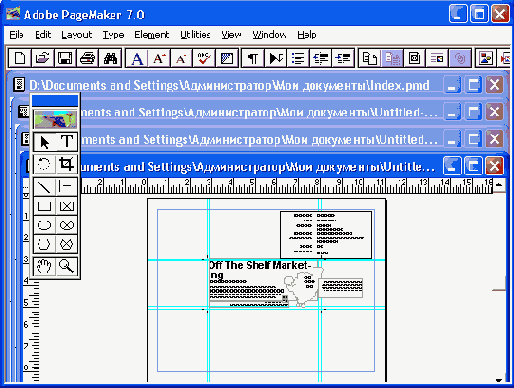Click the Insert Pages toolbar icon
The width and height of the screenshot is (514, 388).
pos(370,58)
